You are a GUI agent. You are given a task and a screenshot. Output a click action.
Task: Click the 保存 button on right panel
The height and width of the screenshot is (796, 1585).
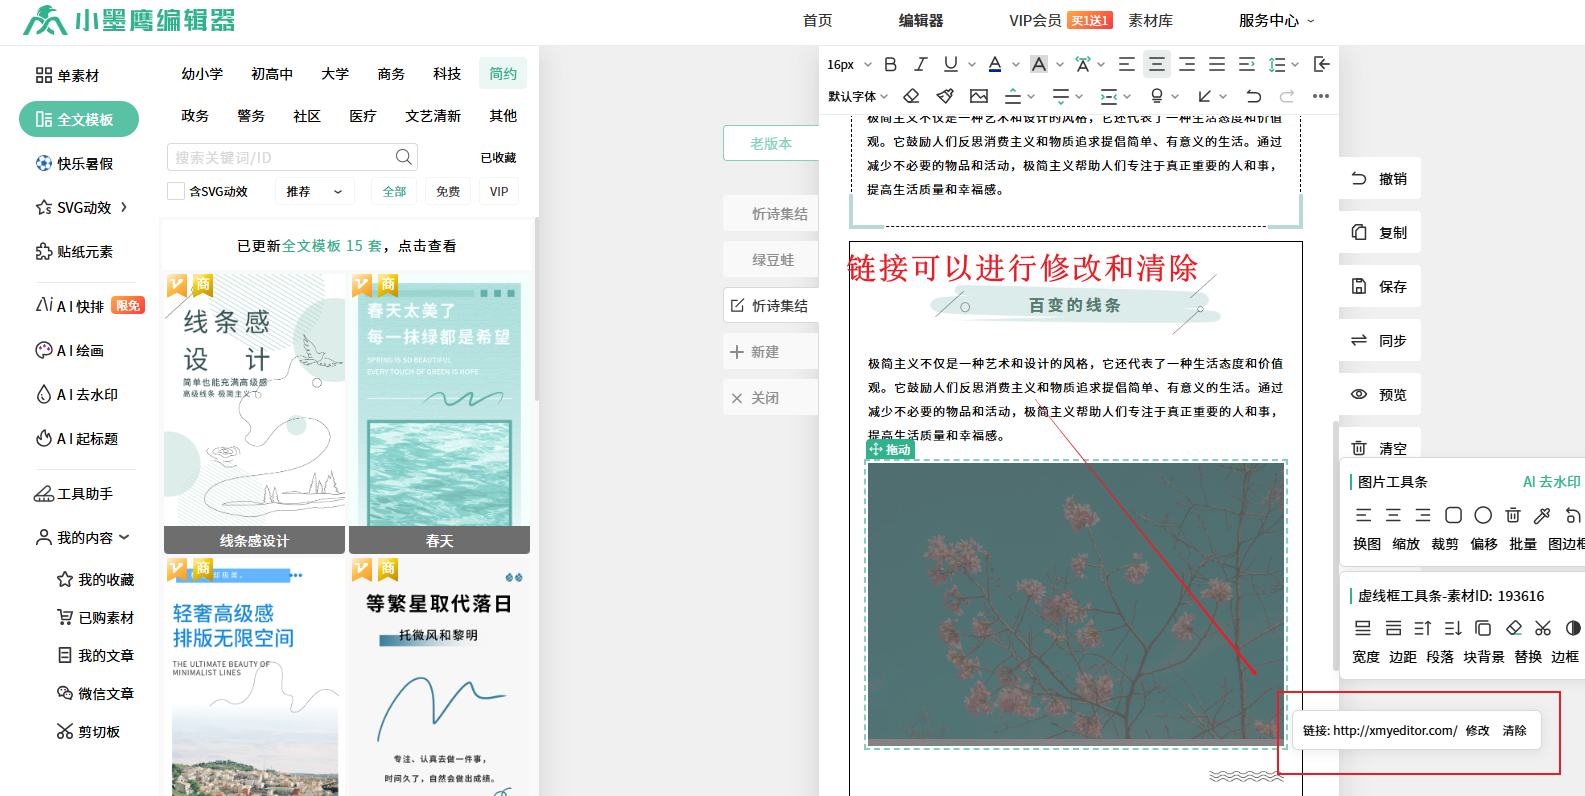(1380, 286)
